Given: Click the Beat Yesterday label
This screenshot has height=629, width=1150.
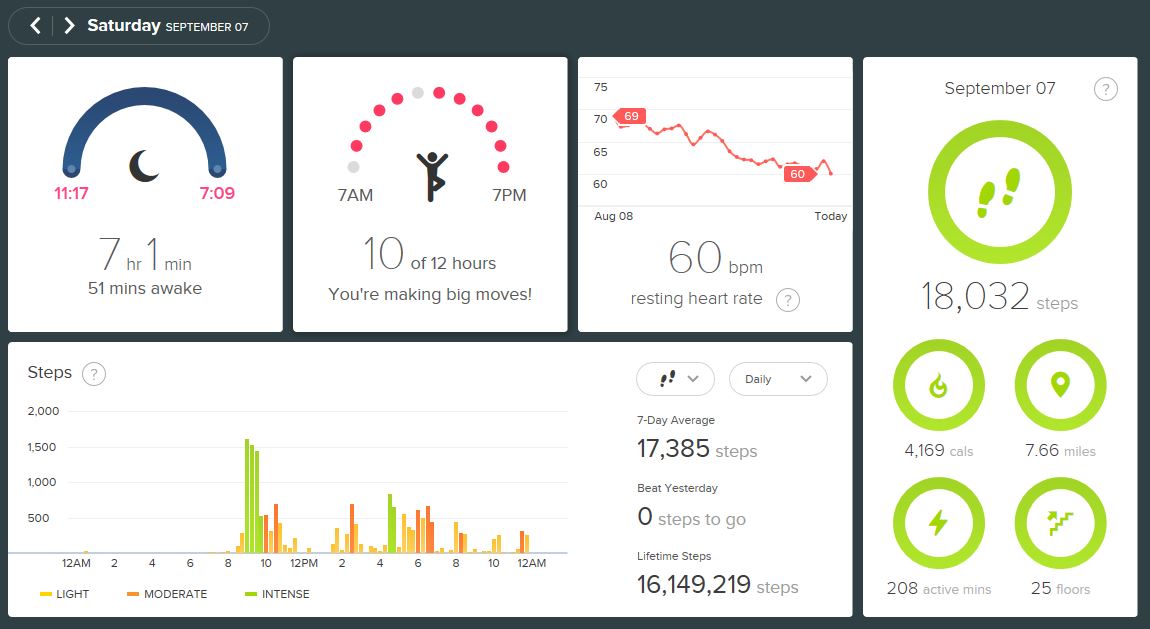Looking at the screenshot, I should point(677,488).
